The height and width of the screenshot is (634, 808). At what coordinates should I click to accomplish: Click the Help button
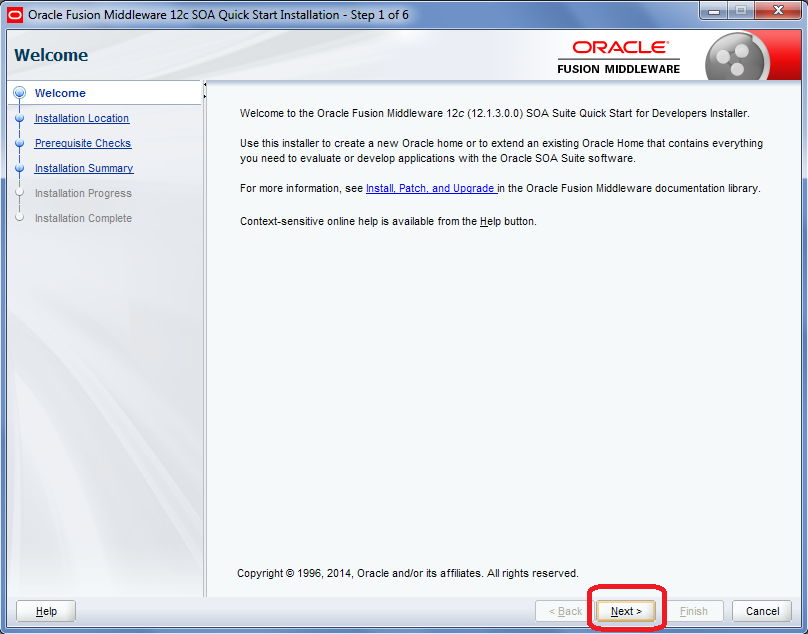coord(45,611)
